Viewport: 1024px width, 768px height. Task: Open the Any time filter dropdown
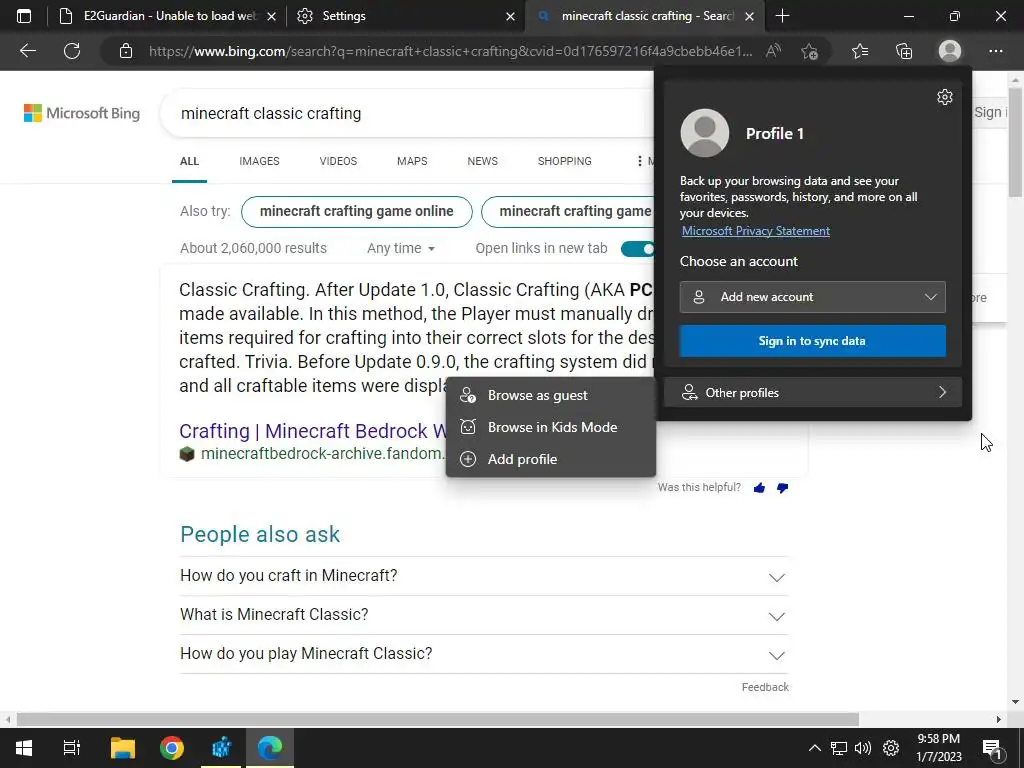[x=401, y=248]
